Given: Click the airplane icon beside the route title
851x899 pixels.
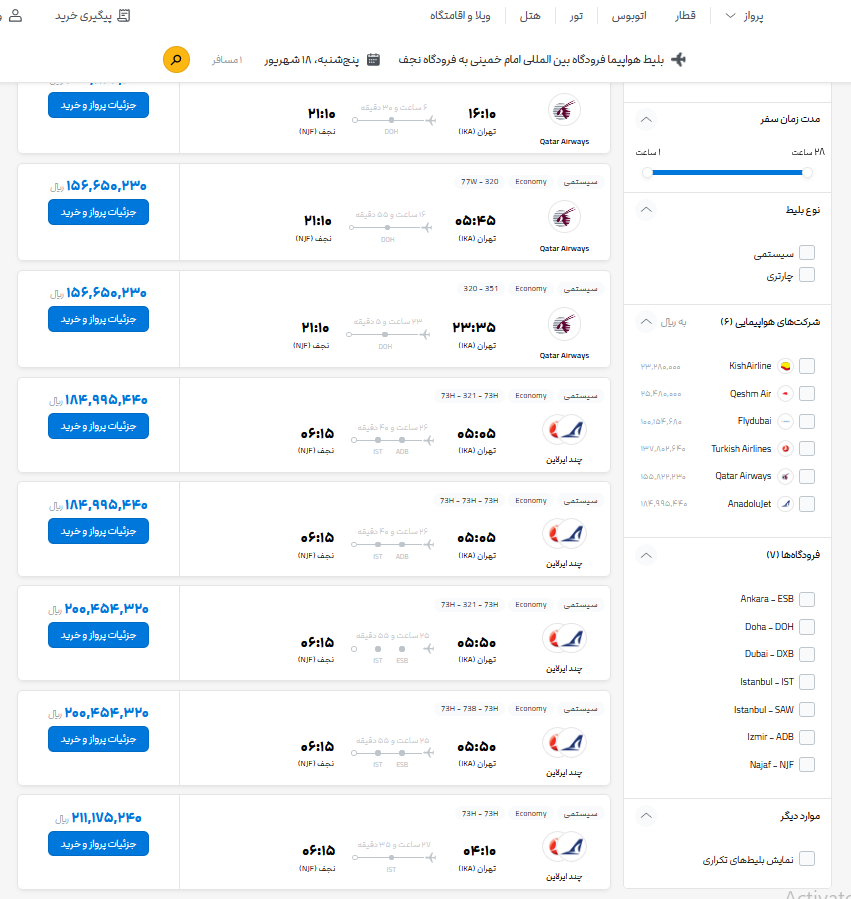Looking at the screenshot, I should 678,59.
